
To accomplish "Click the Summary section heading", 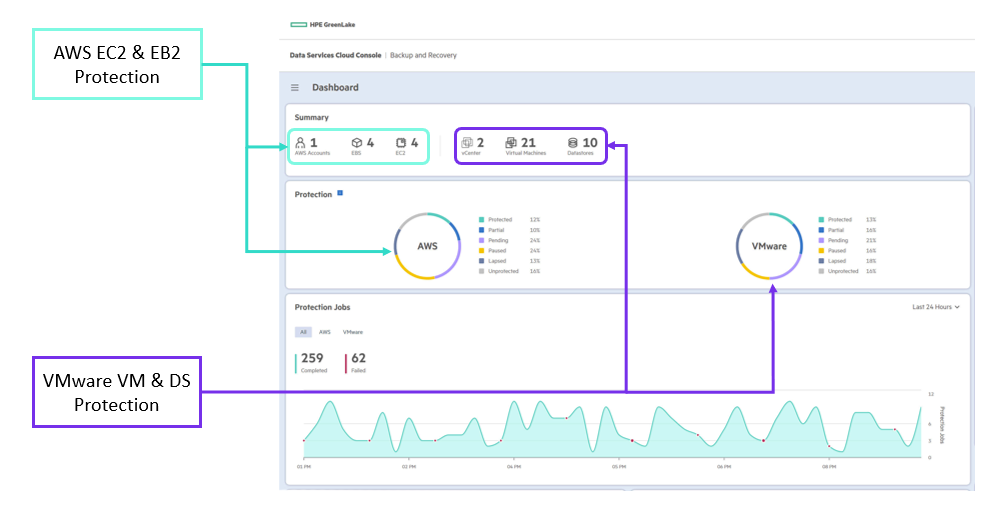I will pos(312,118).
